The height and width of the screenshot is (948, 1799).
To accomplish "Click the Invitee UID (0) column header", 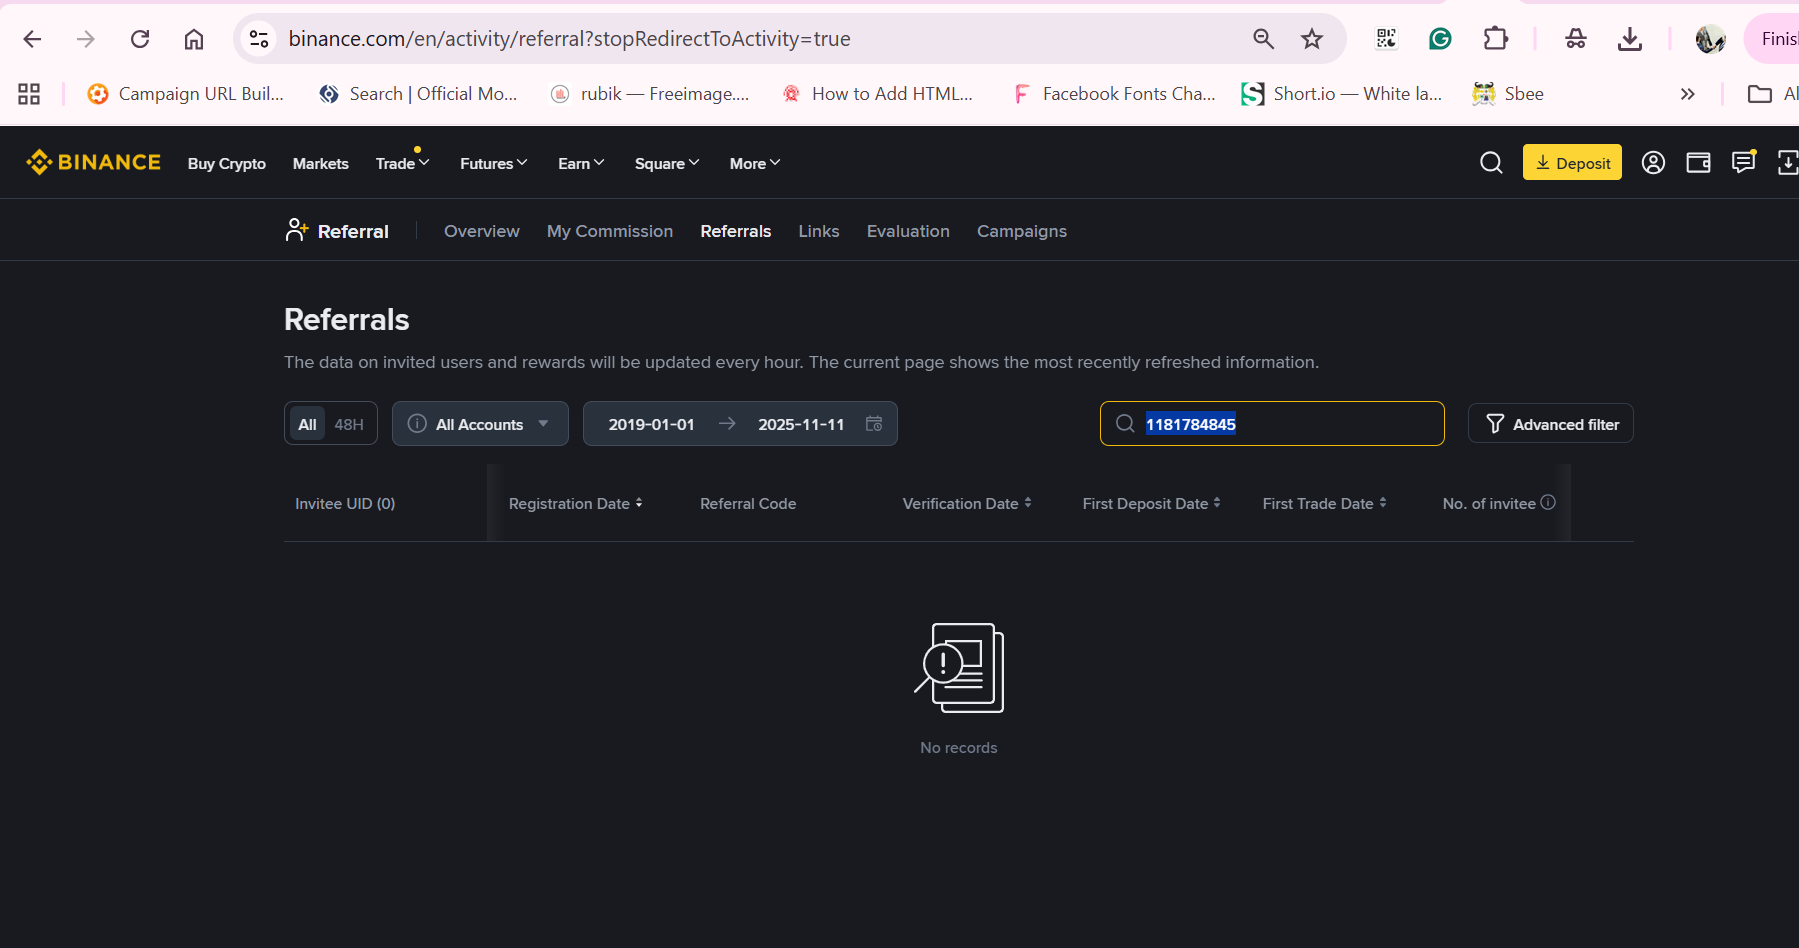I will click(345, 504).
